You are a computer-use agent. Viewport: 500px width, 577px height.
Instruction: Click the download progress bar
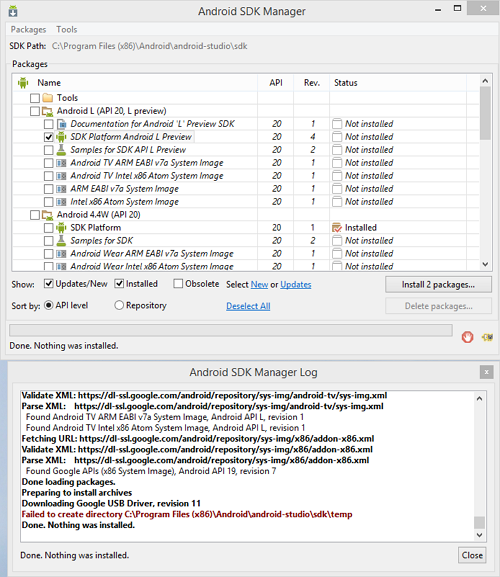(x=231, y=330)
